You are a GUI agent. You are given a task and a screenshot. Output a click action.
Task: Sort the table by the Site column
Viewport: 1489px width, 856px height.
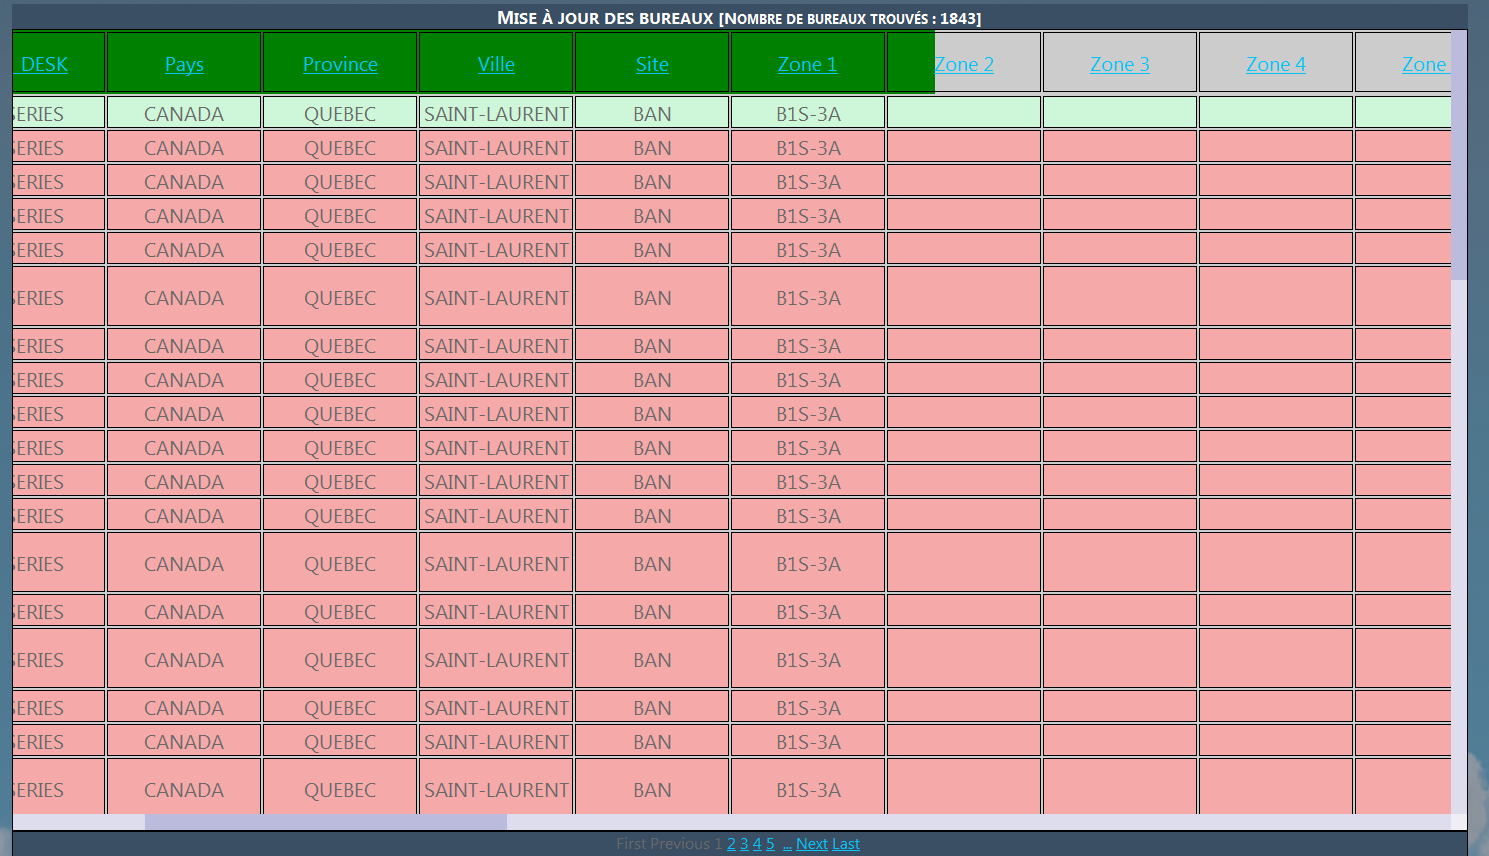click(652, 63)
